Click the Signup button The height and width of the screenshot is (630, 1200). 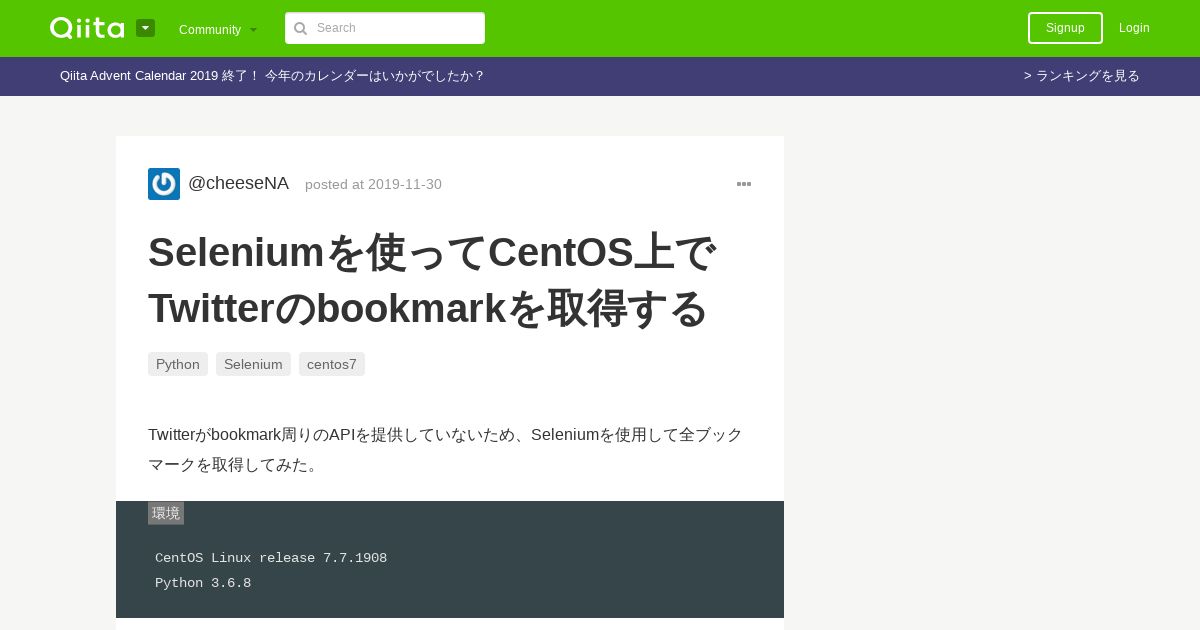(x=1065, y=28)
